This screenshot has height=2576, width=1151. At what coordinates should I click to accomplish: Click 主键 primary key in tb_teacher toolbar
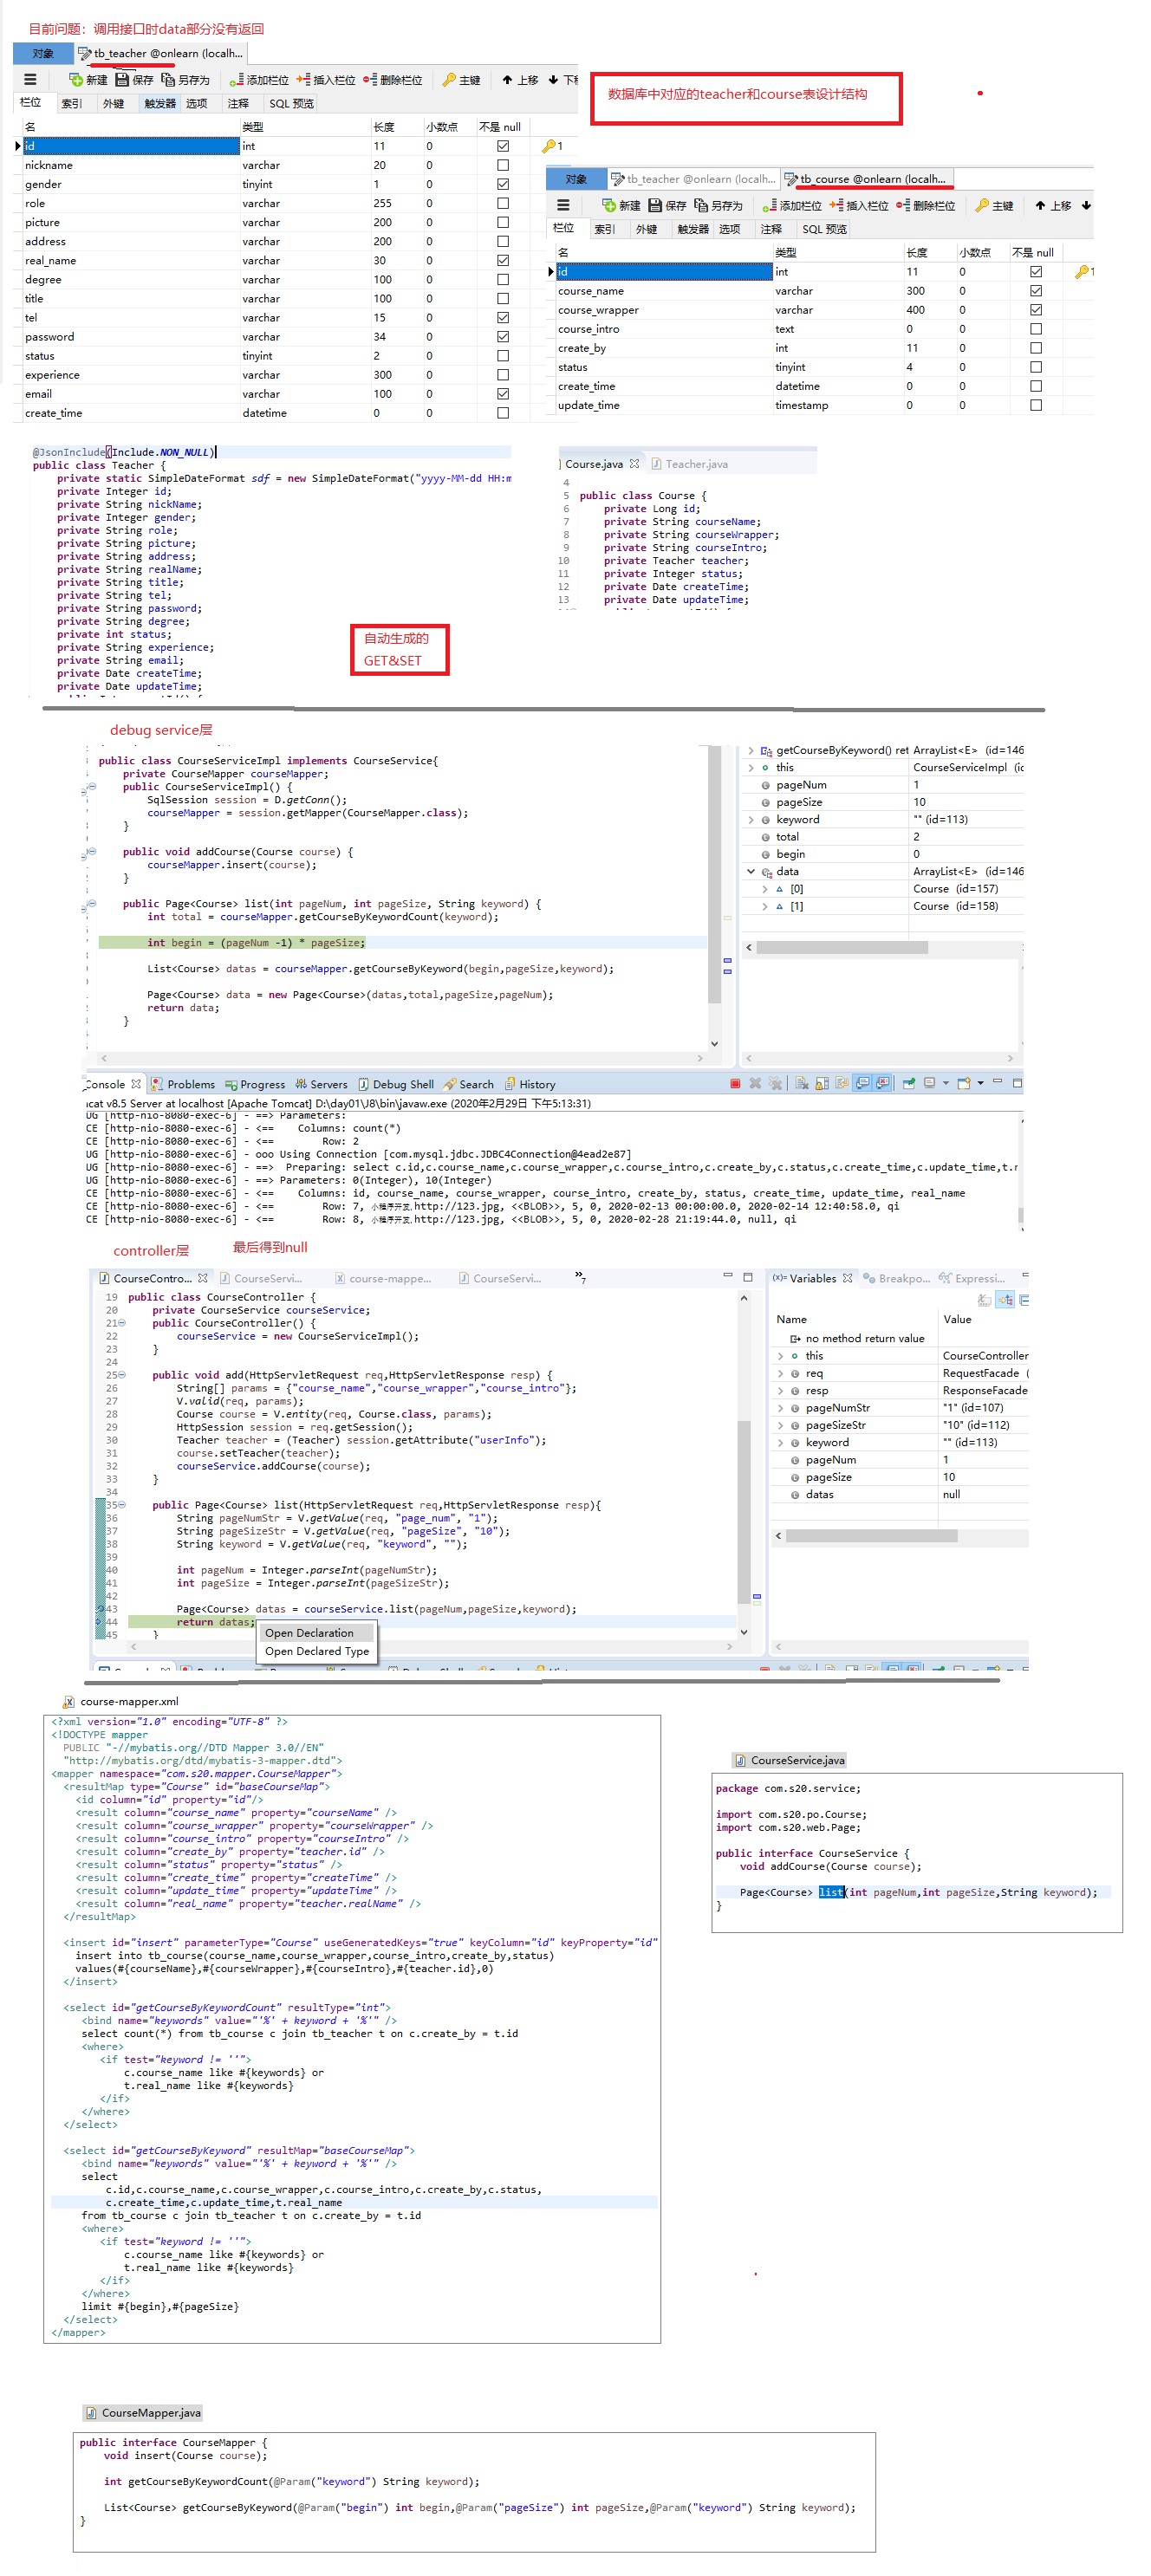point(461,80)
